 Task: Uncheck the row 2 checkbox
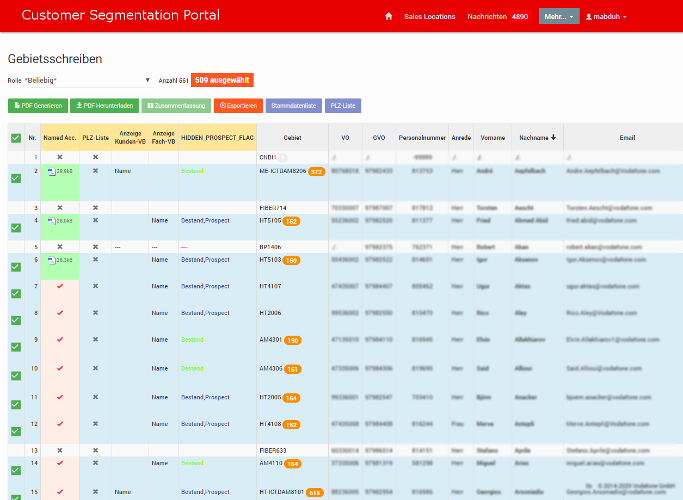15,179
